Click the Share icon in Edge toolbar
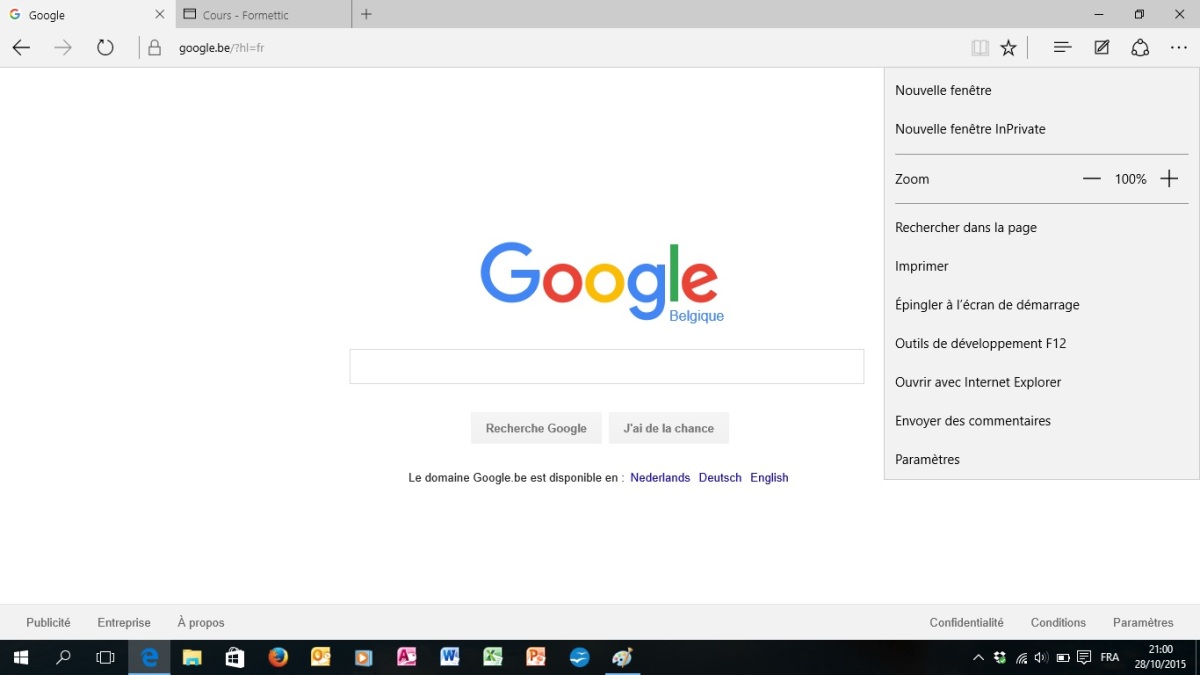The image size is (1200, 675). coord(1140,48)
